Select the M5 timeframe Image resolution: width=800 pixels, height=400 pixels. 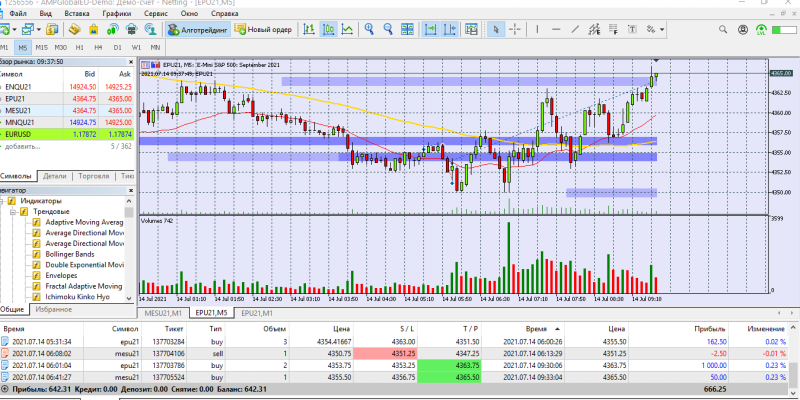point(22,47)
